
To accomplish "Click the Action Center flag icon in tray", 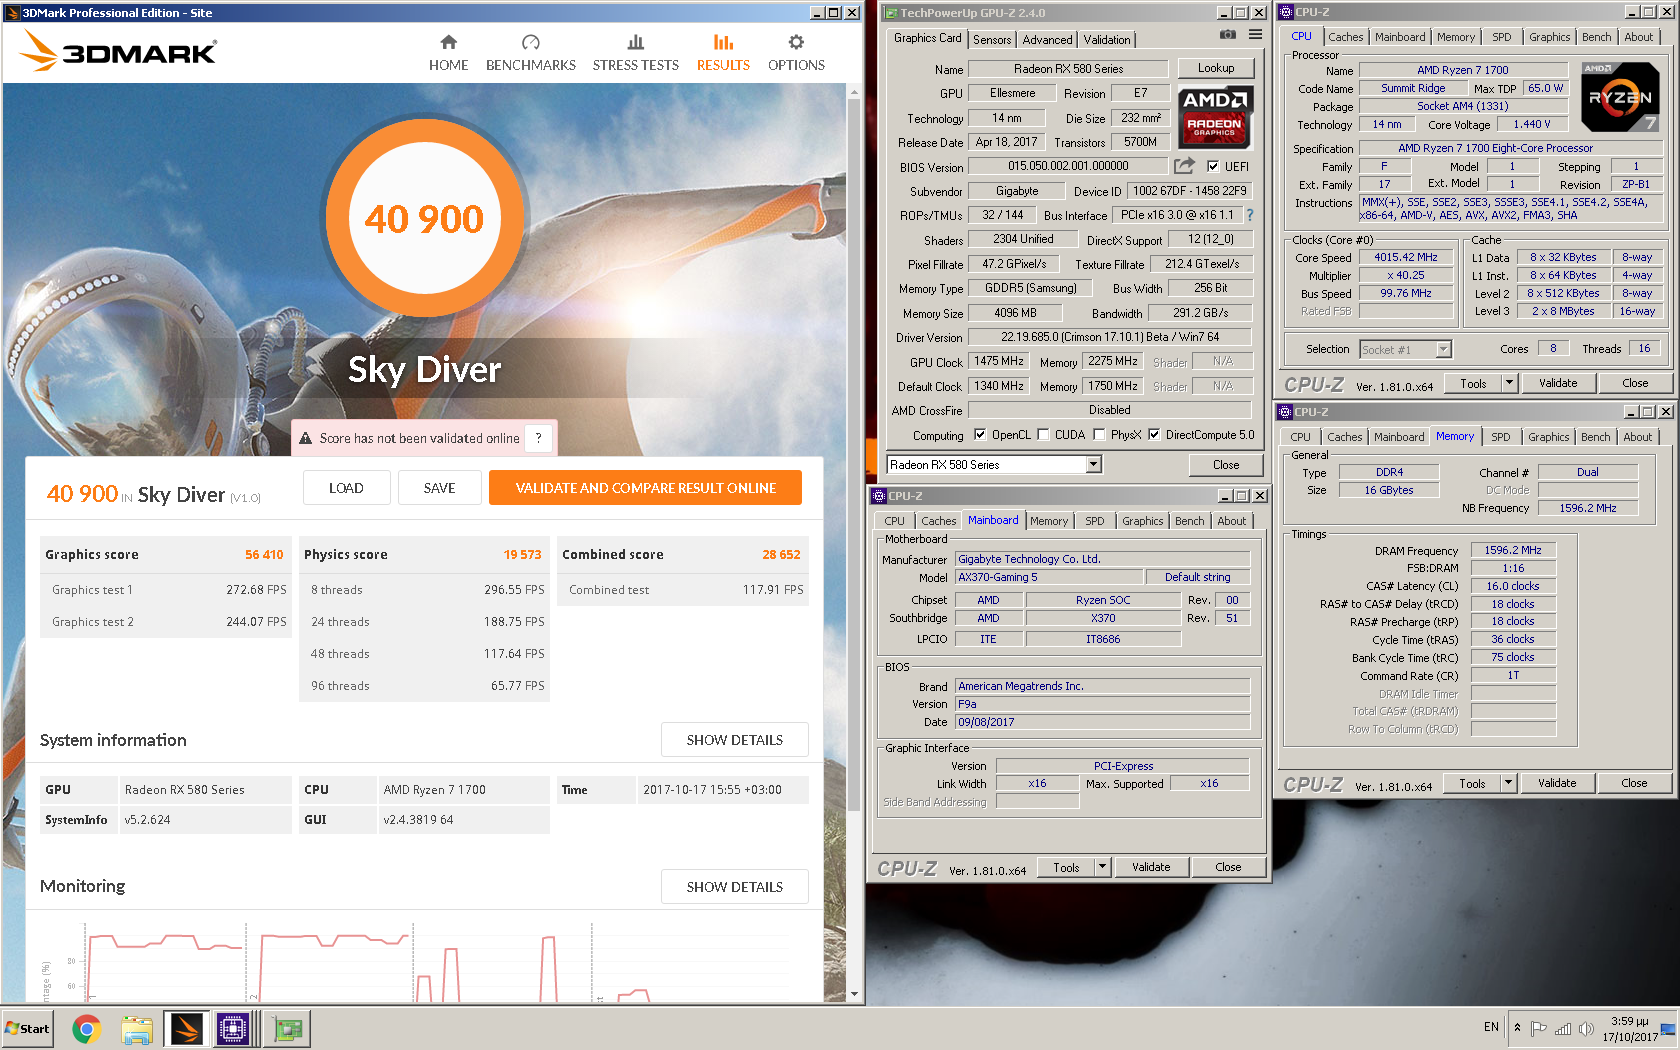I will [1539, 1028].
